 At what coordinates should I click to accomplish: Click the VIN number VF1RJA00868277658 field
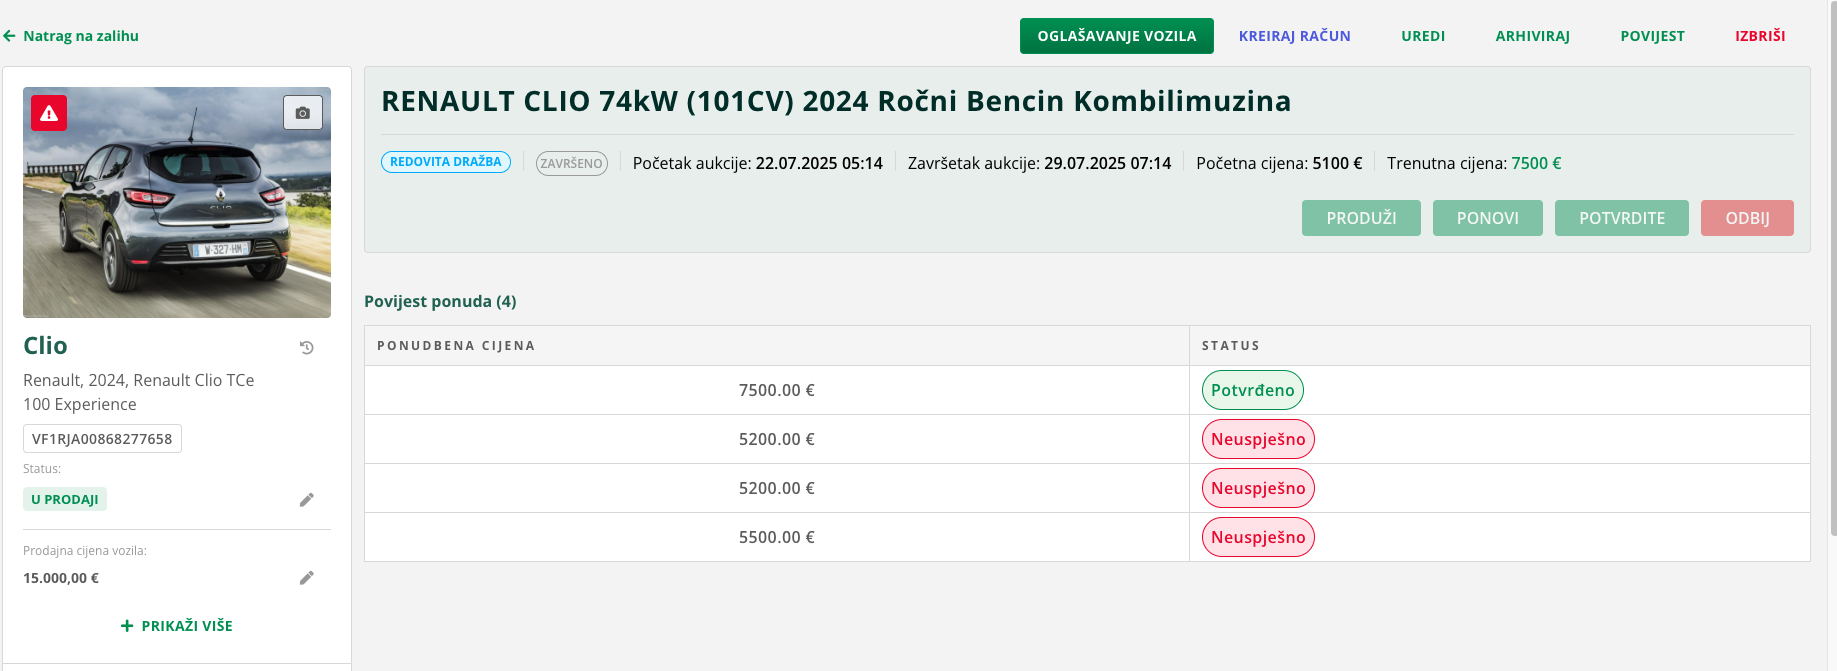102,439
